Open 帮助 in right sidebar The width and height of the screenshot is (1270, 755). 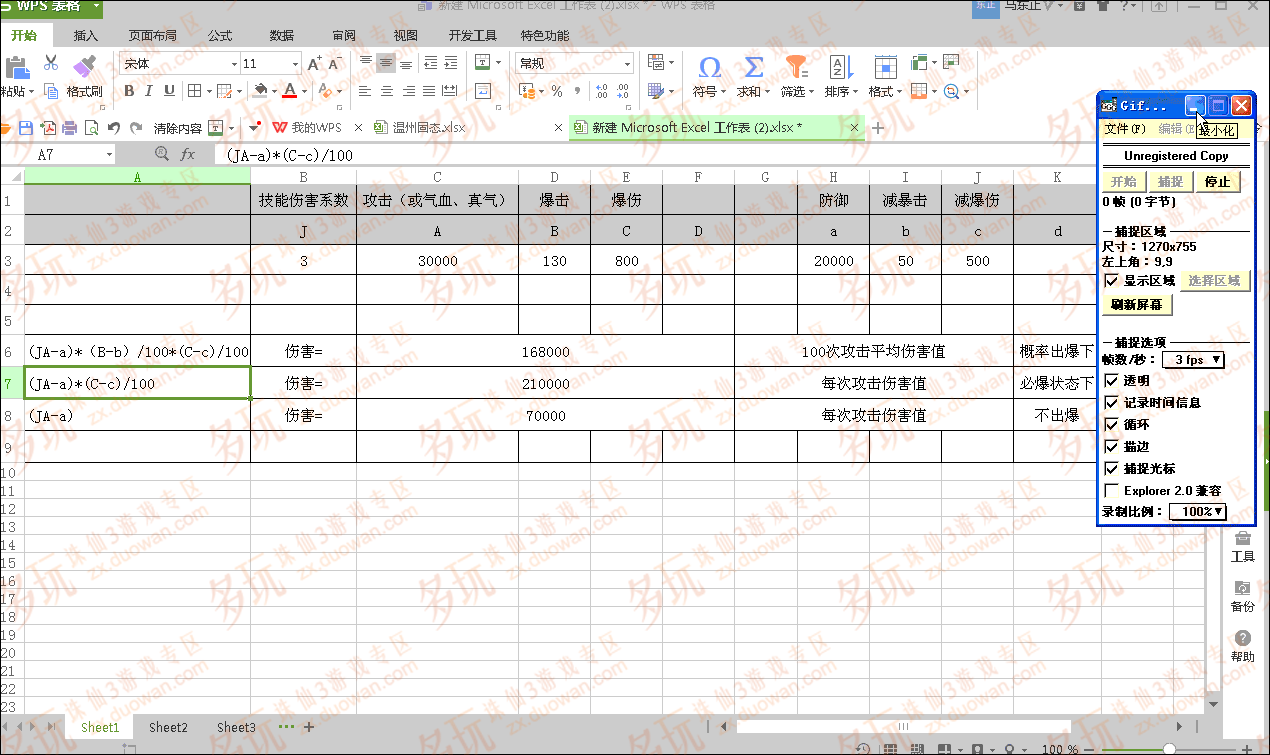tap(1243, 647)
